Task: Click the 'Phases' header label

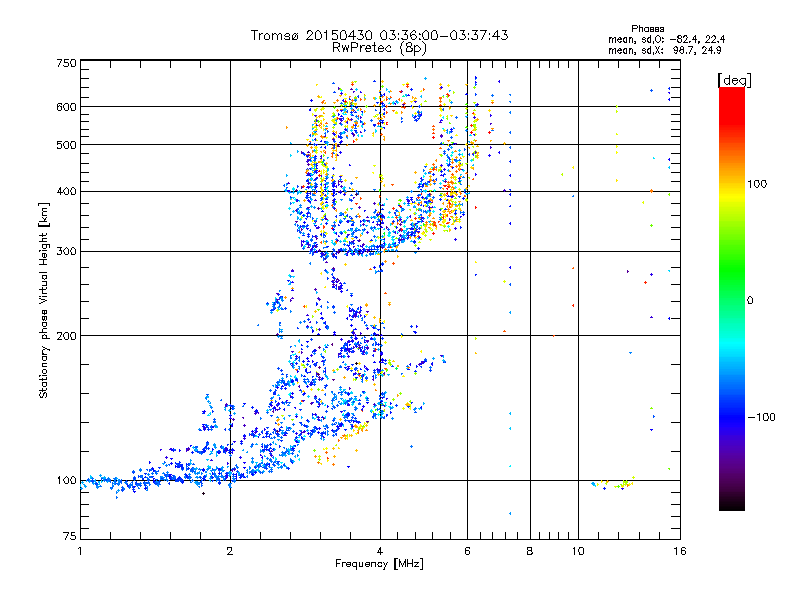Action: tap(647, 29)
